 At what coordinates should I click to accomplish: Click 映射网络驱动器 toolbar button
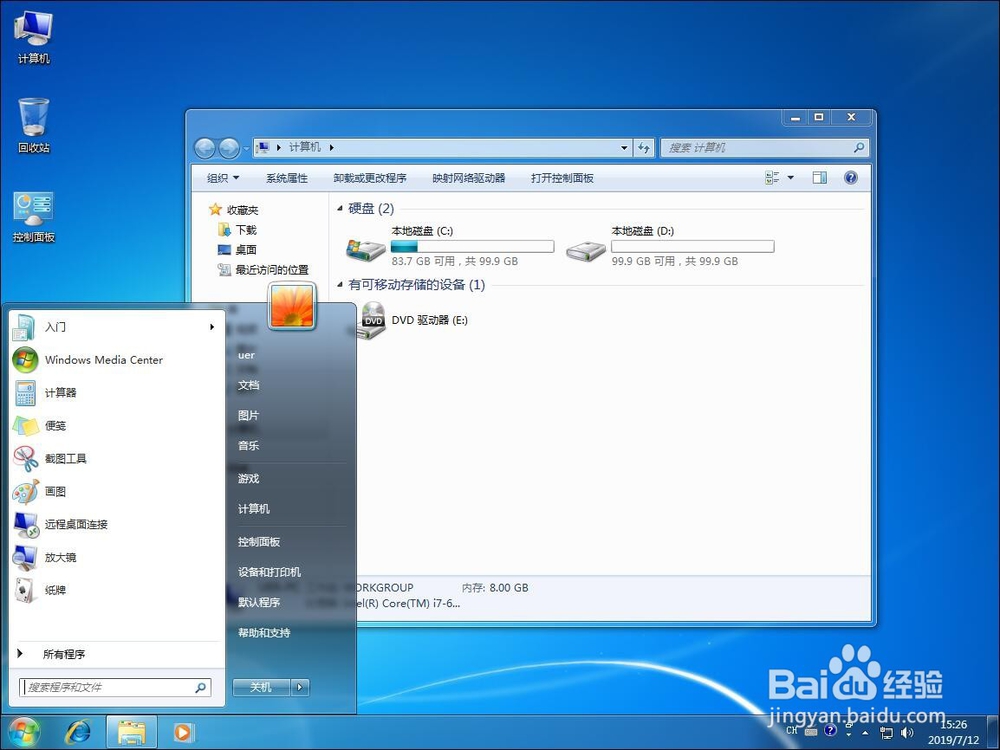tap(469, 178)
